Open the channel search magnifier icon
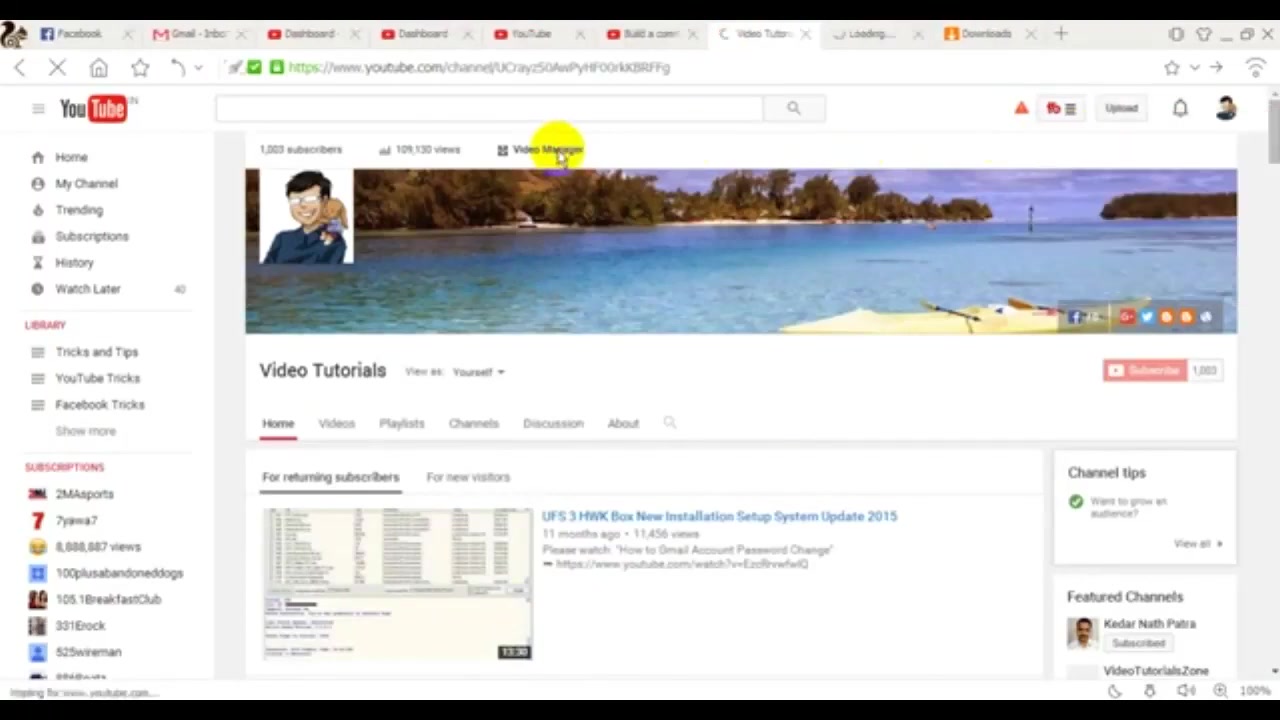The height and width of the screenshot is (720, 1280). coord(669,423)
